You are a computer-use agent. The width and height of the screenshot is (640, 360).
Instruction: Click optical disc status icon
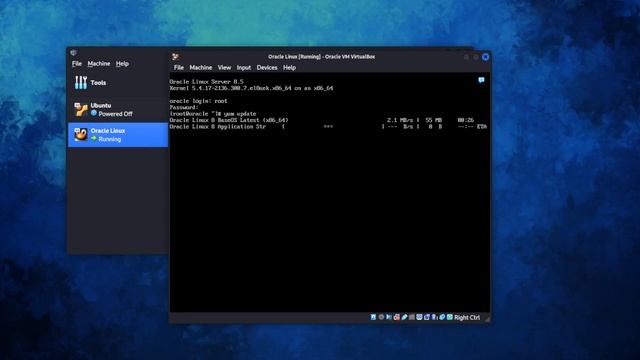point(381,317)
